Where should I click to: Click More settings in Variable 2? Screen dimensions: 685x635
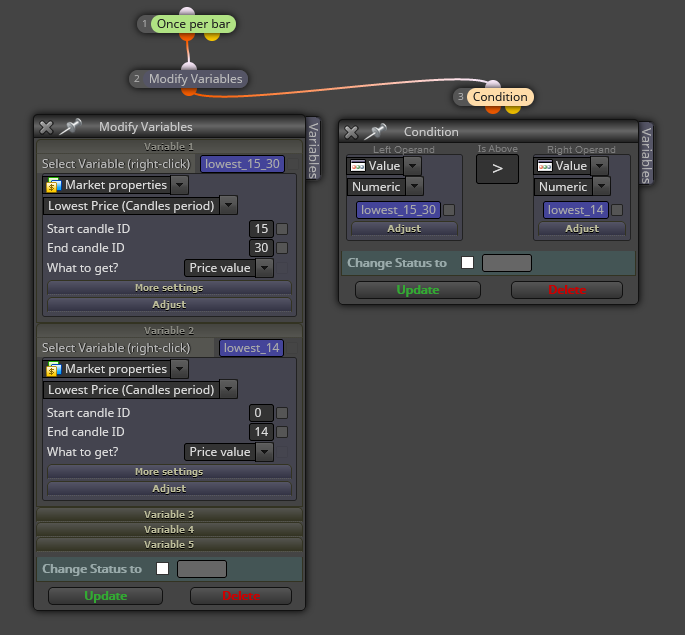point(170,472)
